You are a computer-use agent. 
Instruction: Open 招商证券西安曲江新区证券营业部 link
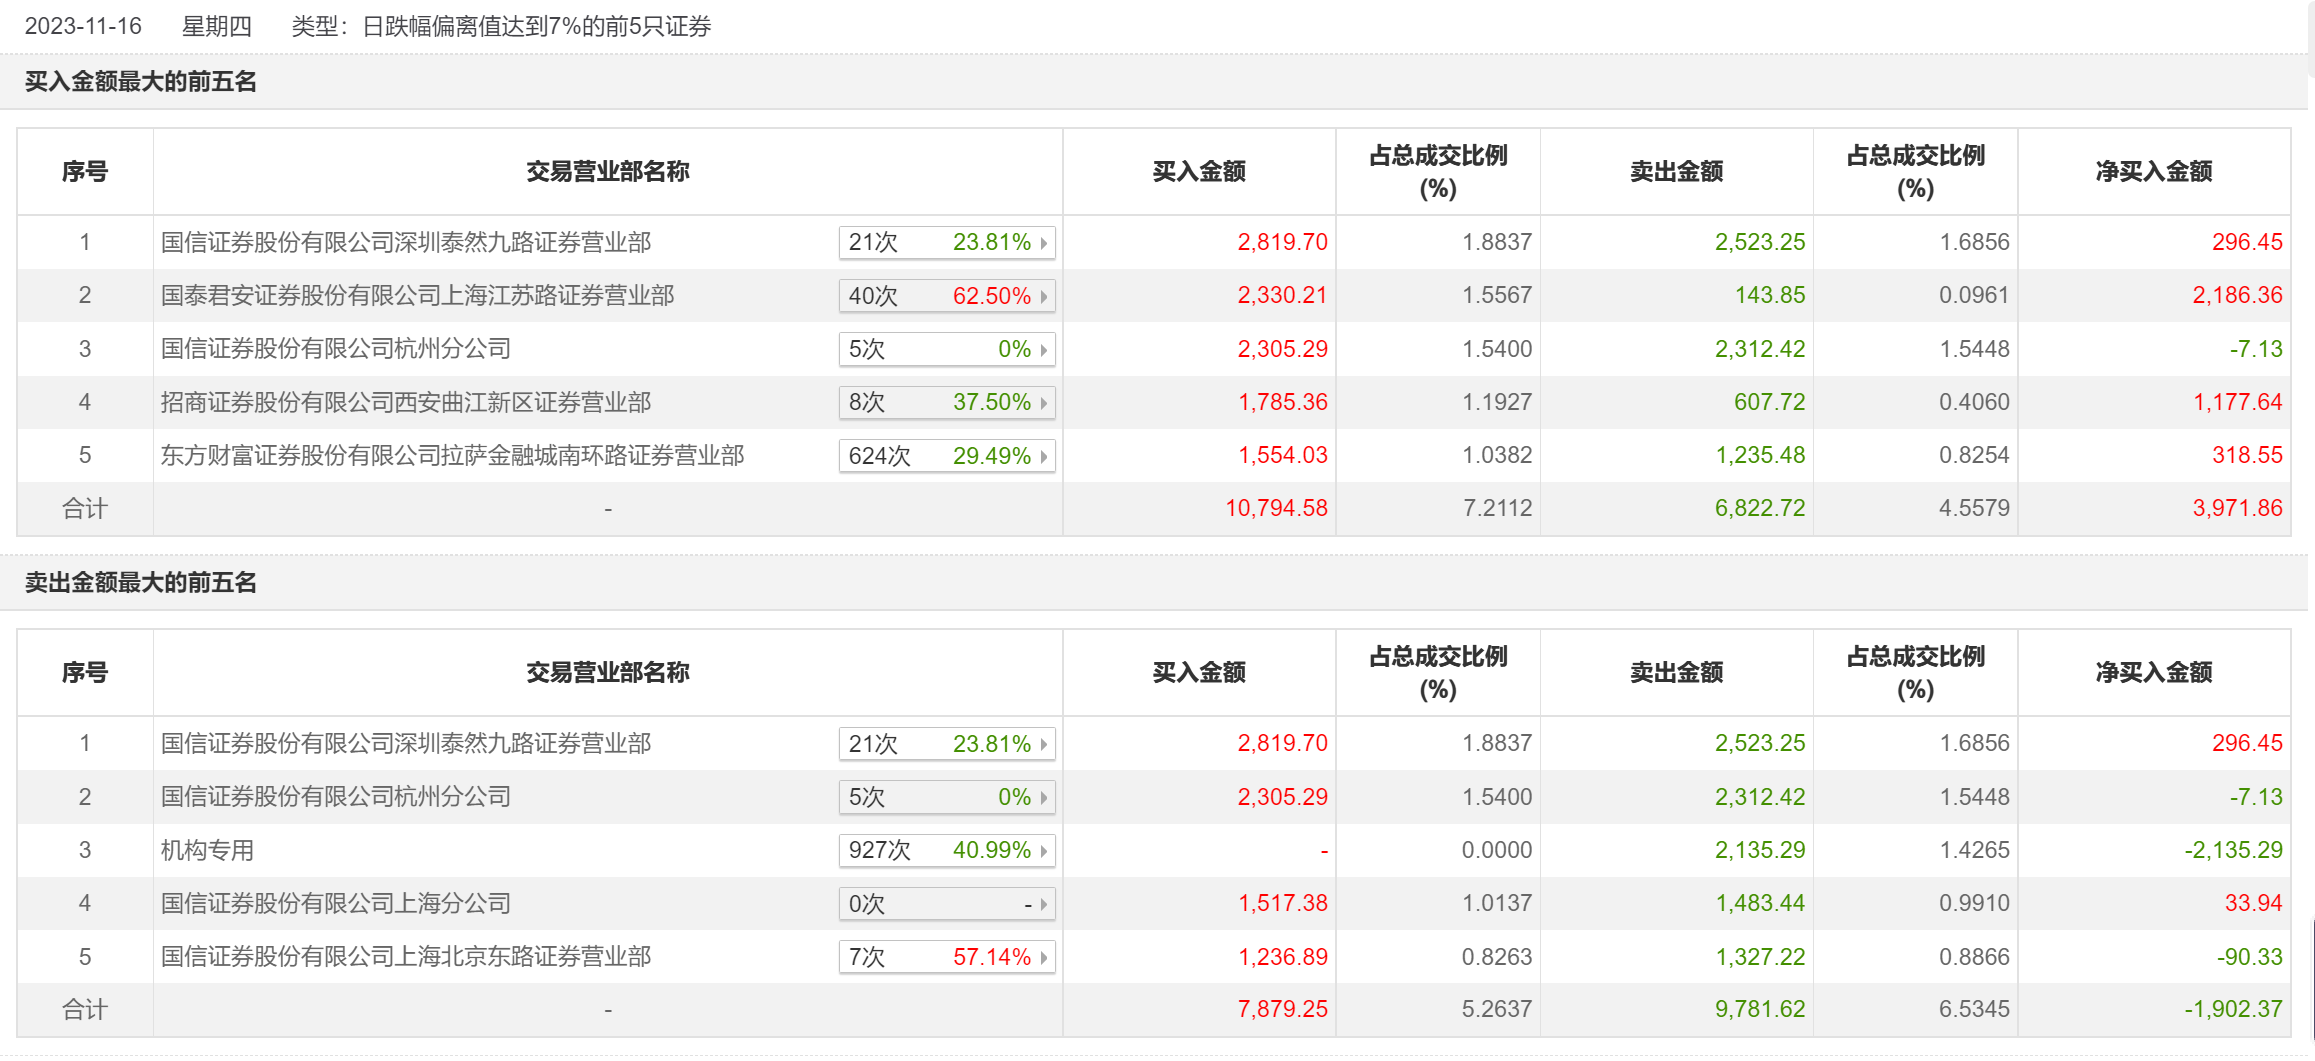point(406,403)
